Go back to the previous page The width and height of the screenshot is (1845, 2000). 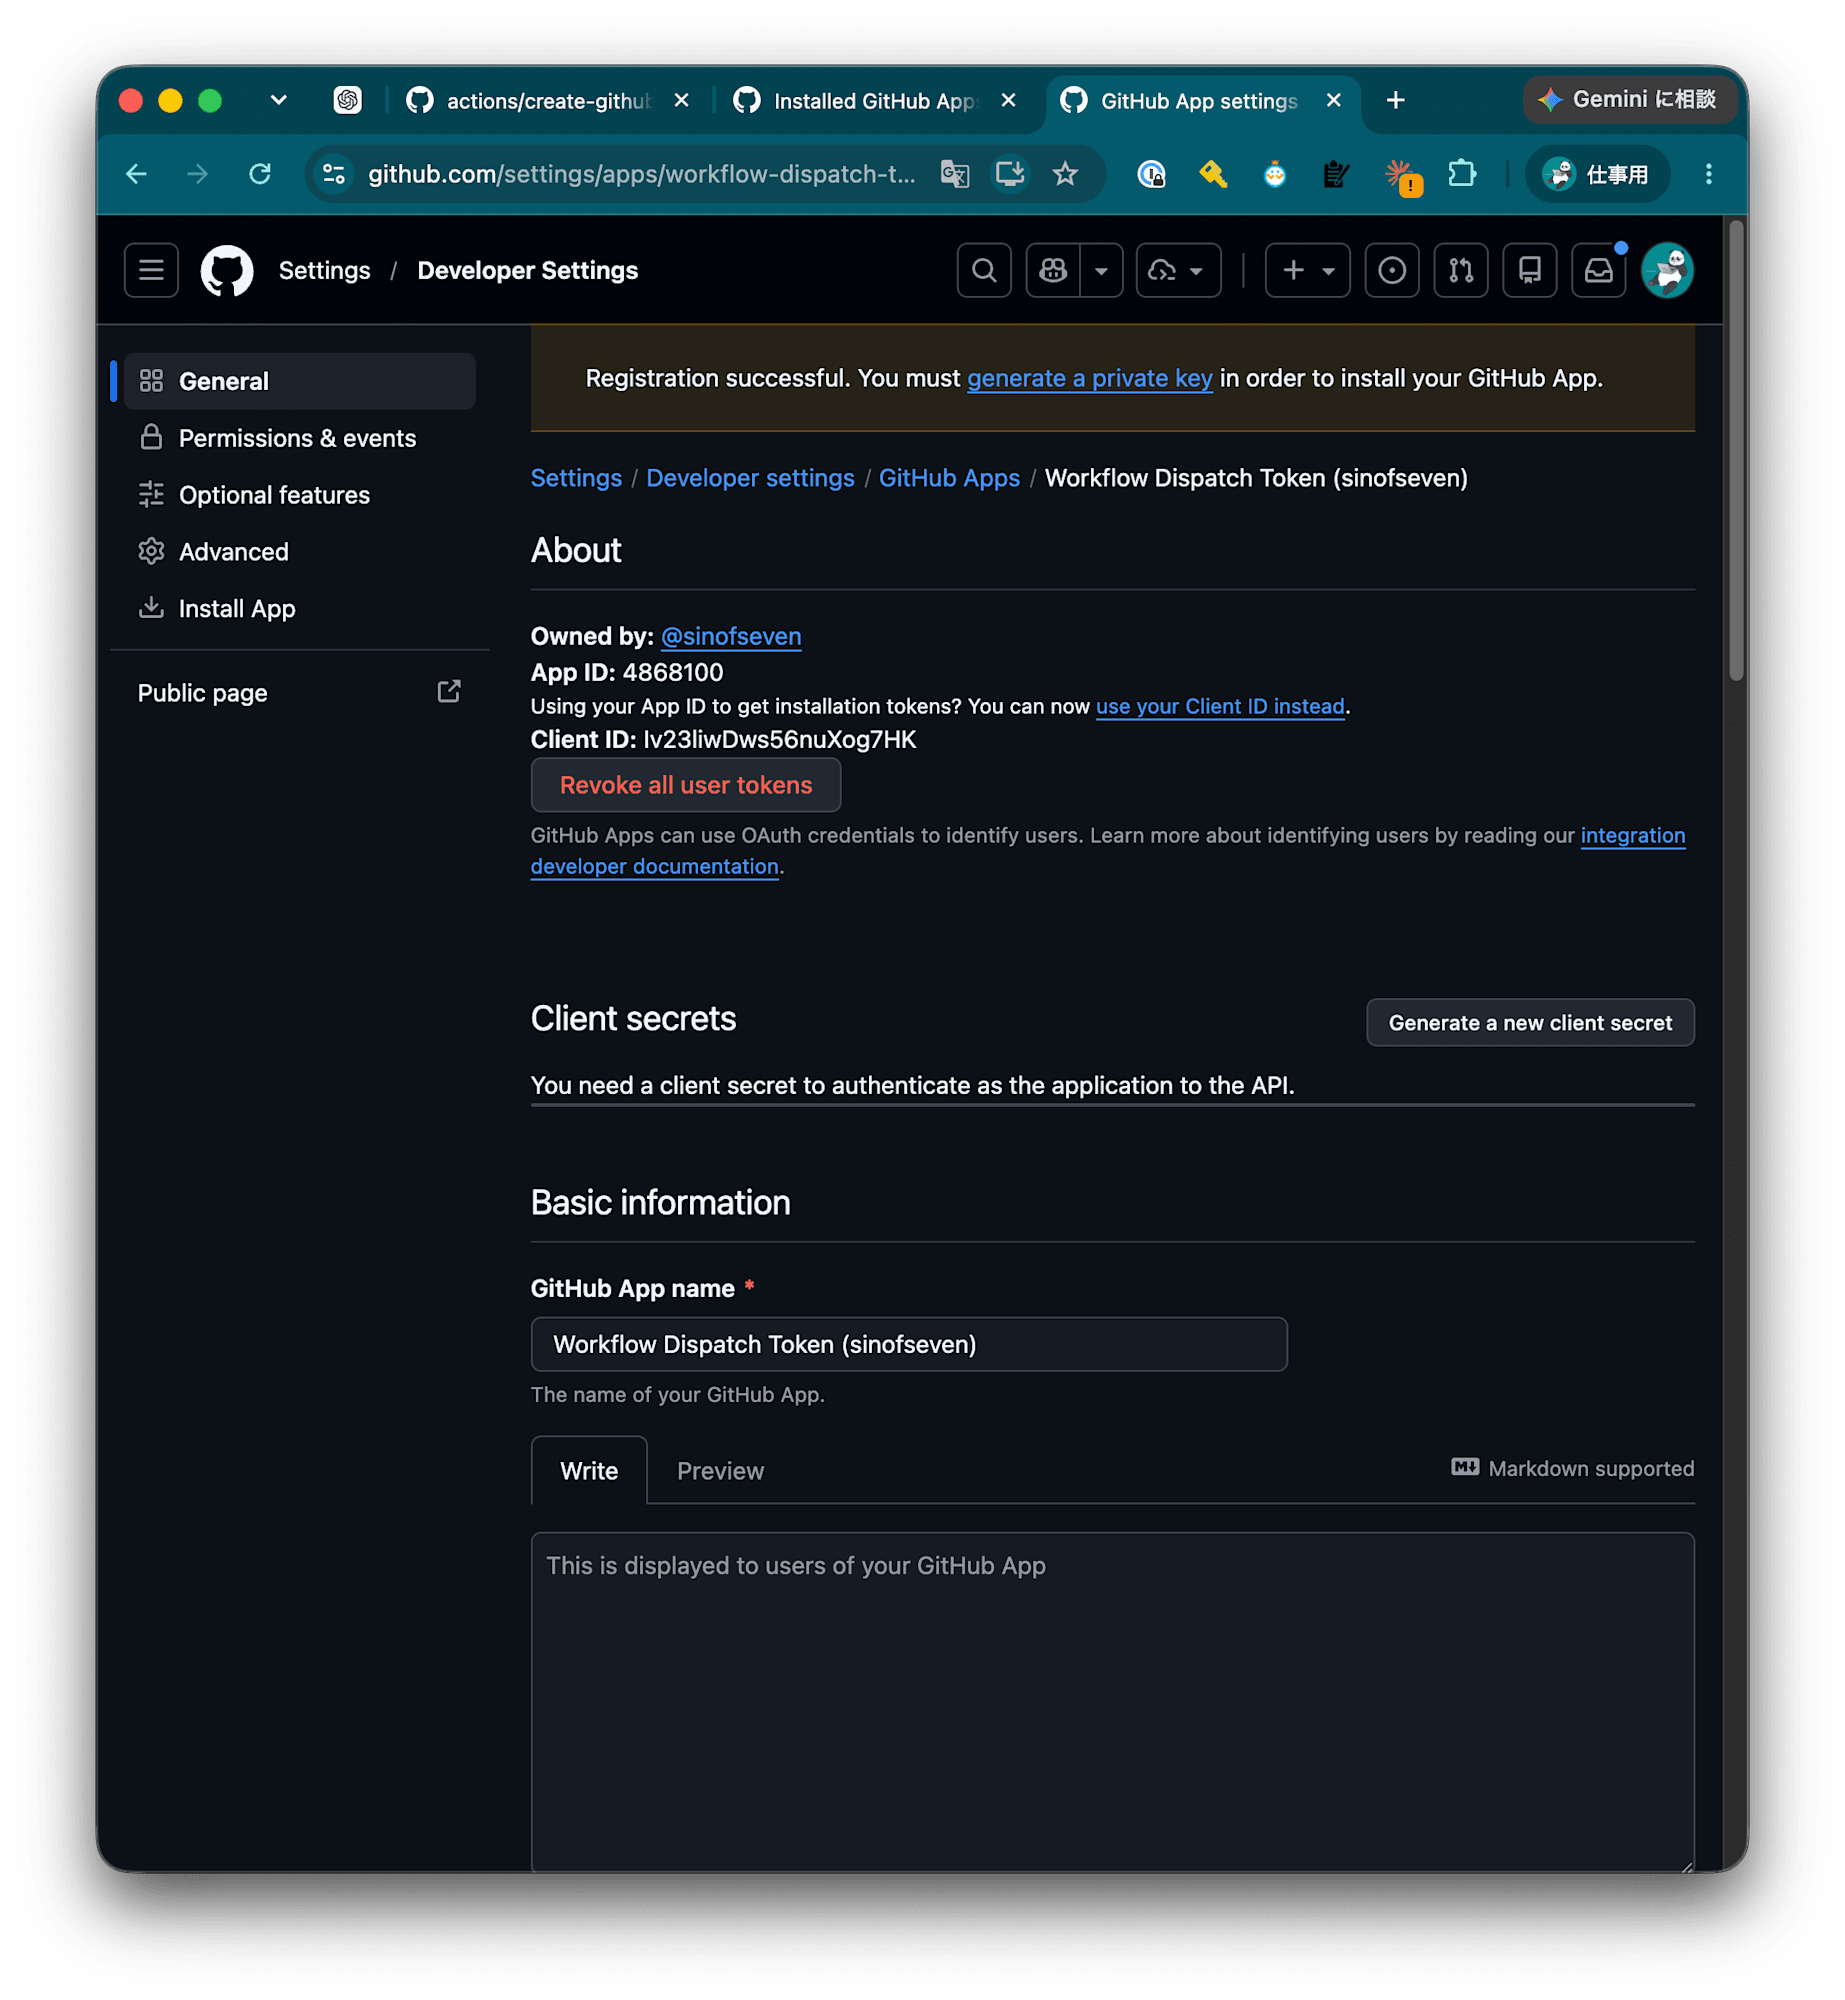(x=137, y=174)
